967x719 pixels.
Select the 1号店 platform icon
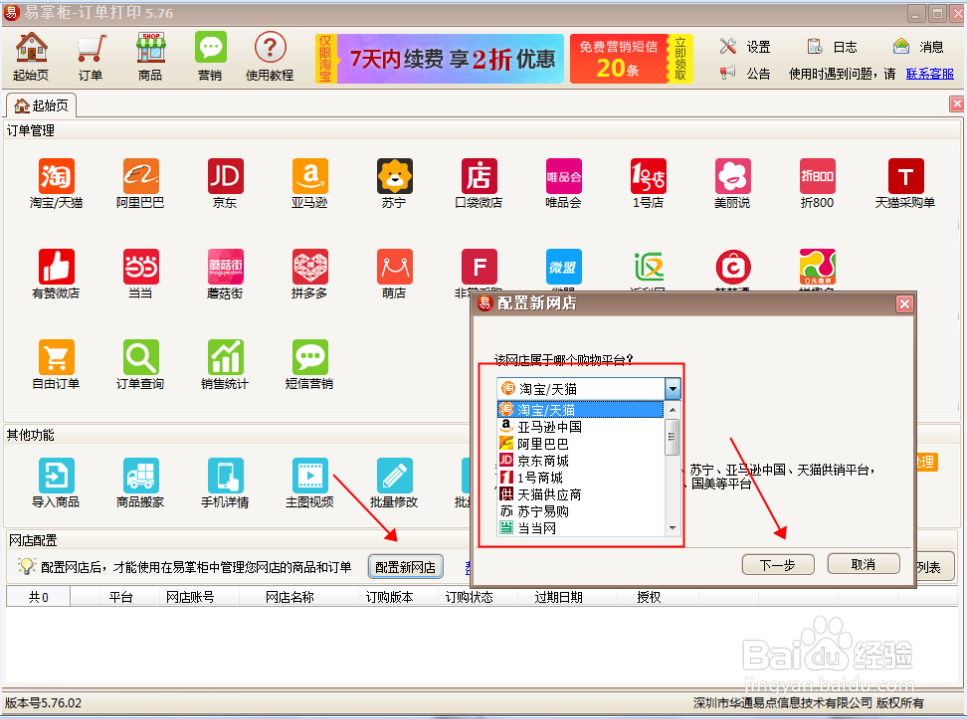coord(648,176)
